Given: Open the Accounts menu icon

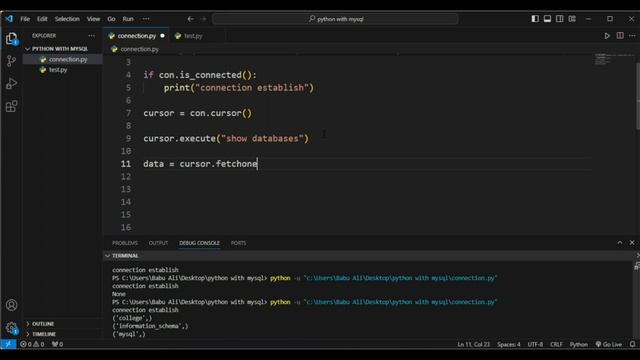Looking at the screenshot, I should click(x=11, y=305).
